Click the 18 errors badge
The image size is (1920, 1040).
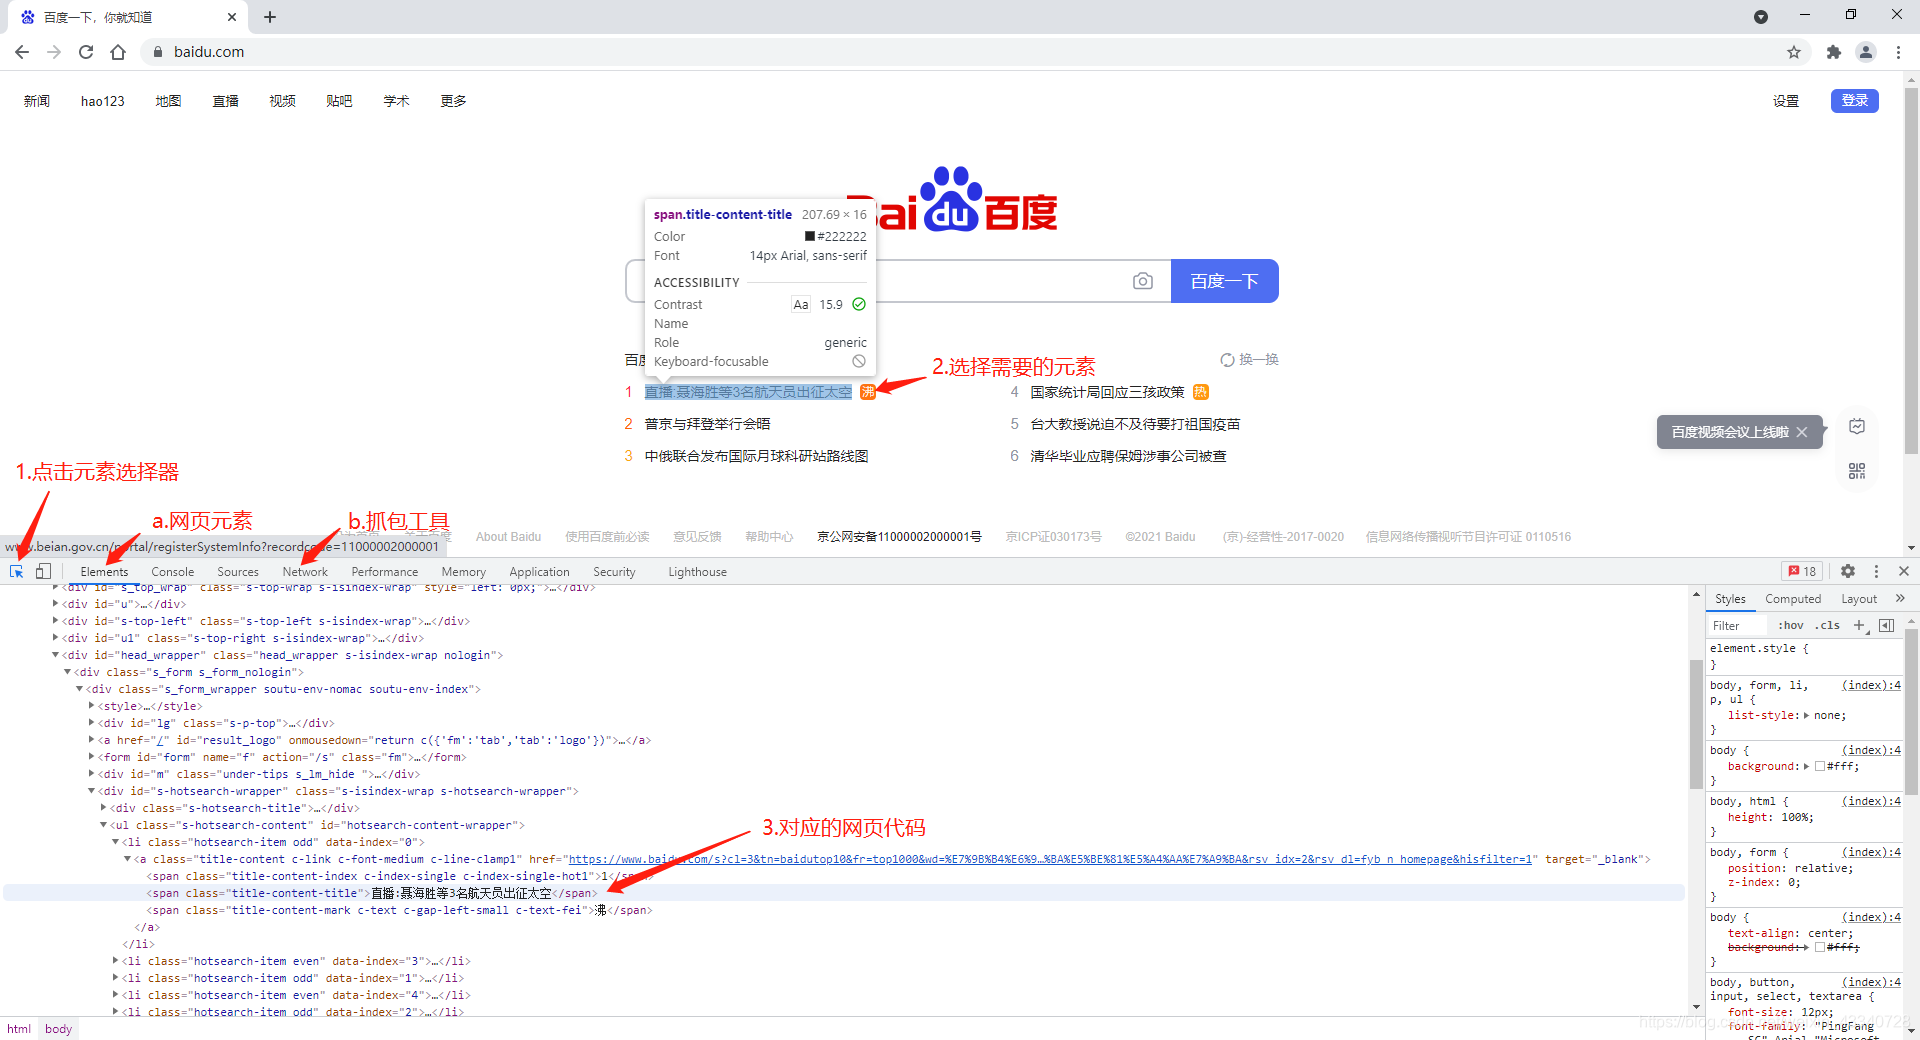click(x=1802, y=571)
